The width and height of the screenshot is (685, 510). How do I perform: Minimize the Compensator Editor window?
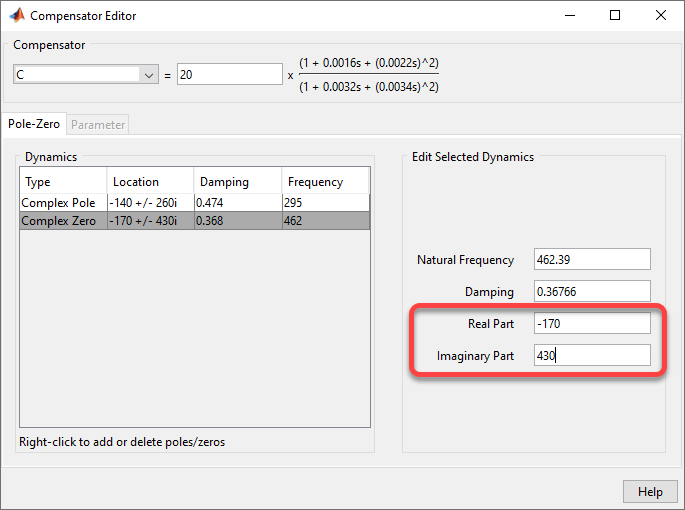570,16
